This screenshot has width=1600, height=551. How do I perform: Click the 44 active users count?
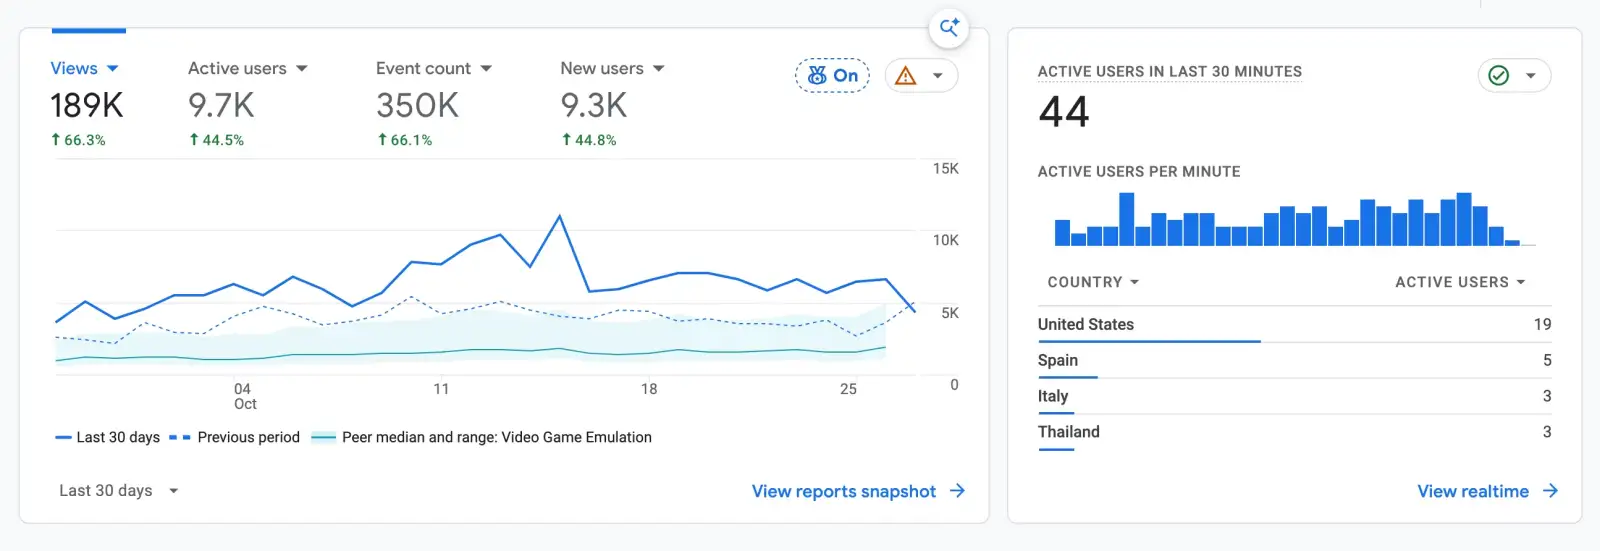(x=1064, y=112)
